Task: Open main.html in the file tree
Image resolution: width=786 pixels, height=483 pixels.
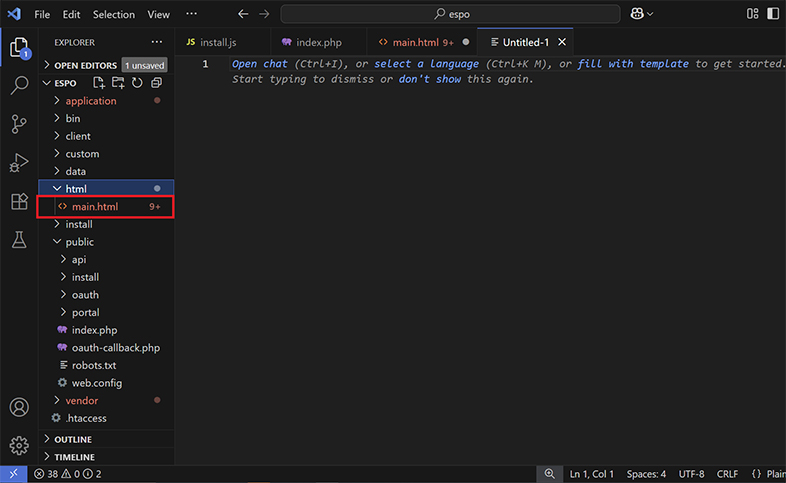Action: click(94, 206)
